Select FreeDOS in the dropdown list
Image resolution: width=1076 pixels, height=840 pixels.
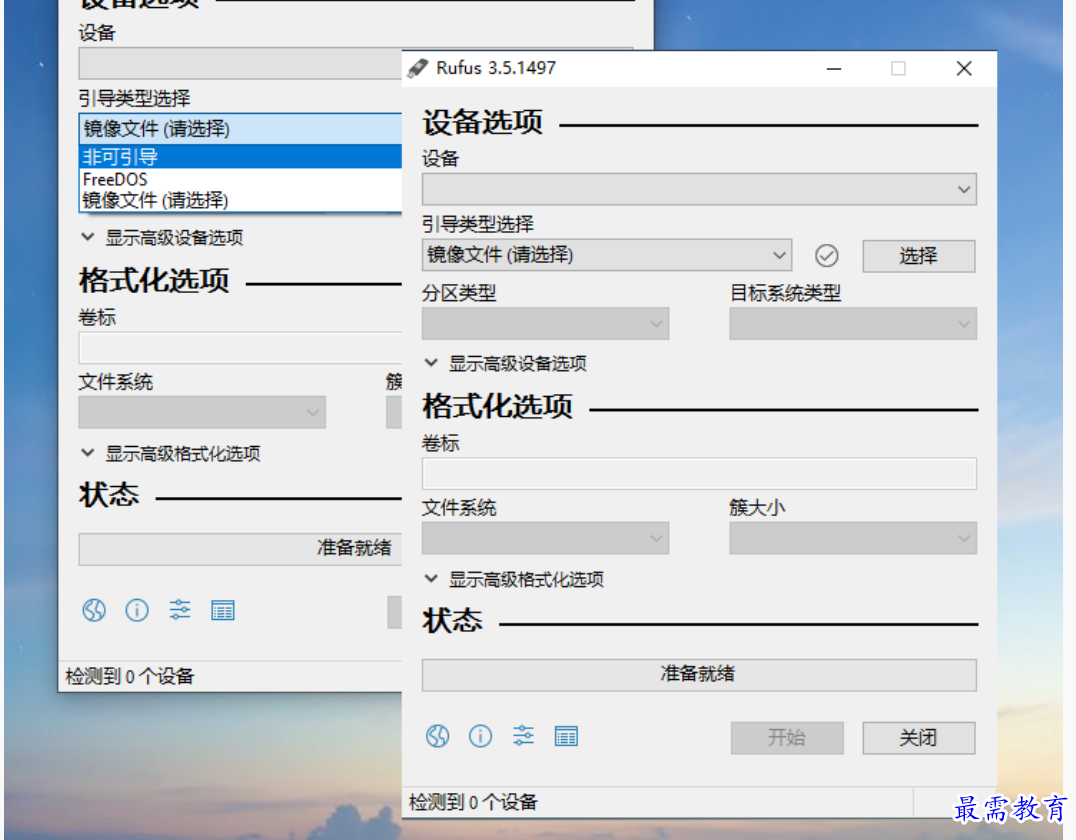pos(241,179)
